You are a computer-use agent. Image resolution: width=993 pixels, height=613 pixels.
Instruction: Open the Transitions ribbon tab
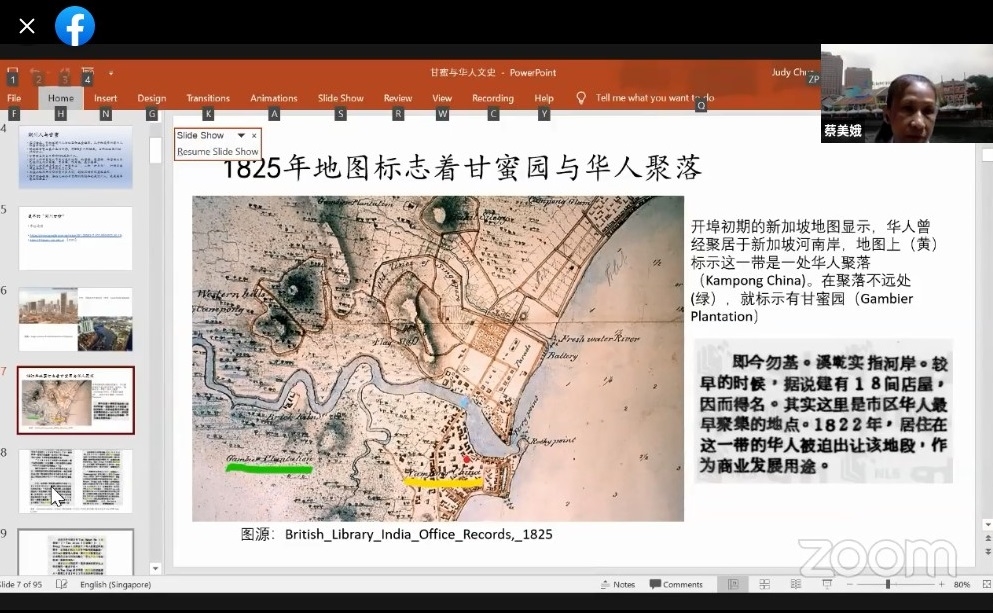pos(208,98)
